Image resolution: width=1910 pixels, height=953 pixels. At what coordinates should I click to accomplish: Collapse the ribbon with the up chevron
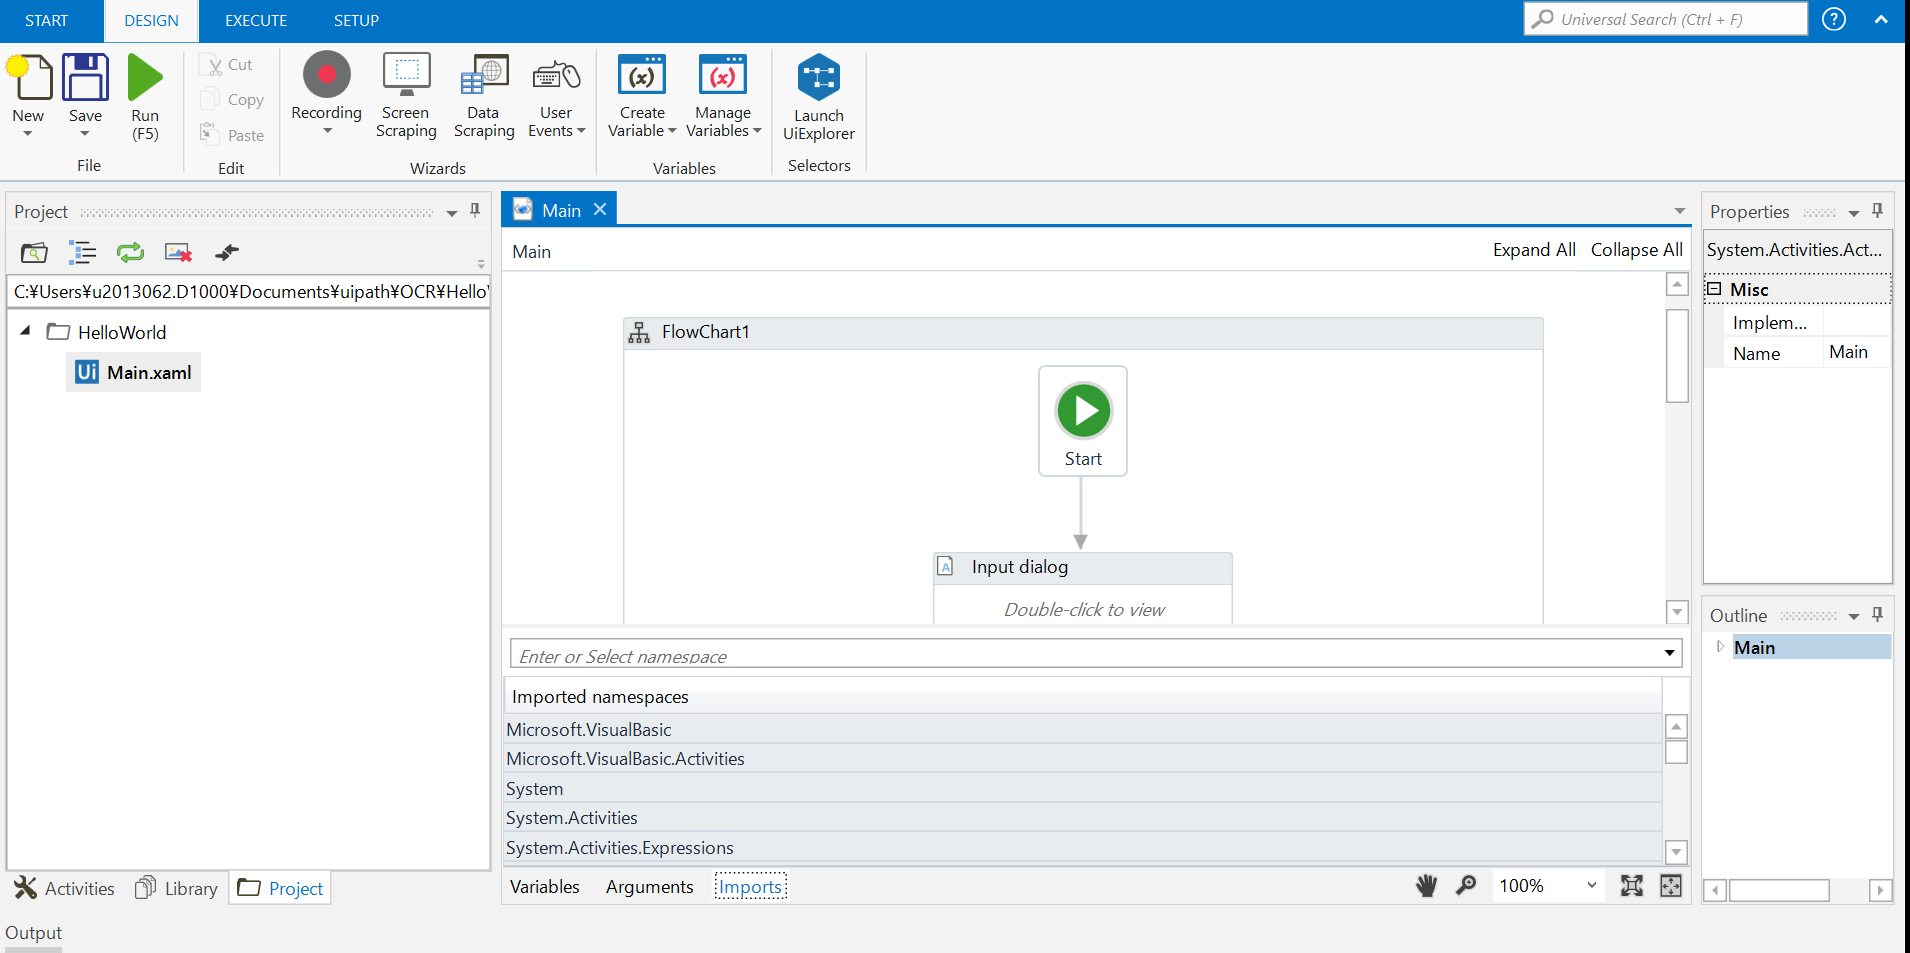pos(1881,19)
